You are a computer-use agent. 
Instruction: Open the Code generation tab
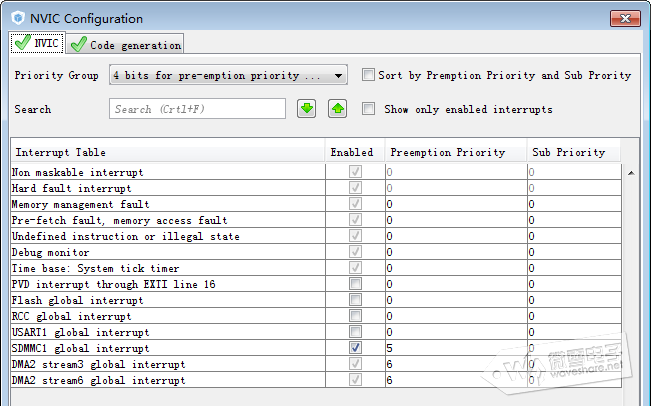pos(125,44)
